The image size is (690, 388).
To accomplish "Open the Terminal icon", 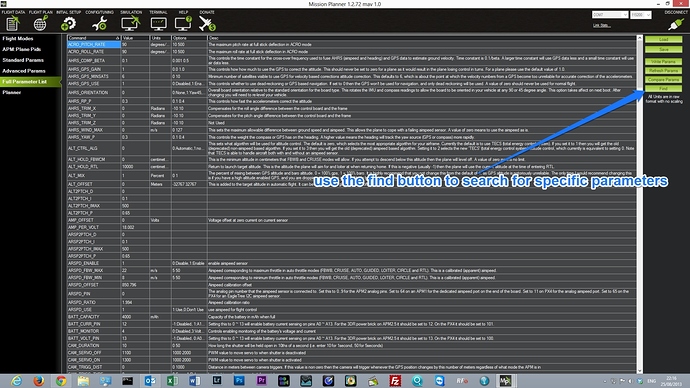I will 158,23.
